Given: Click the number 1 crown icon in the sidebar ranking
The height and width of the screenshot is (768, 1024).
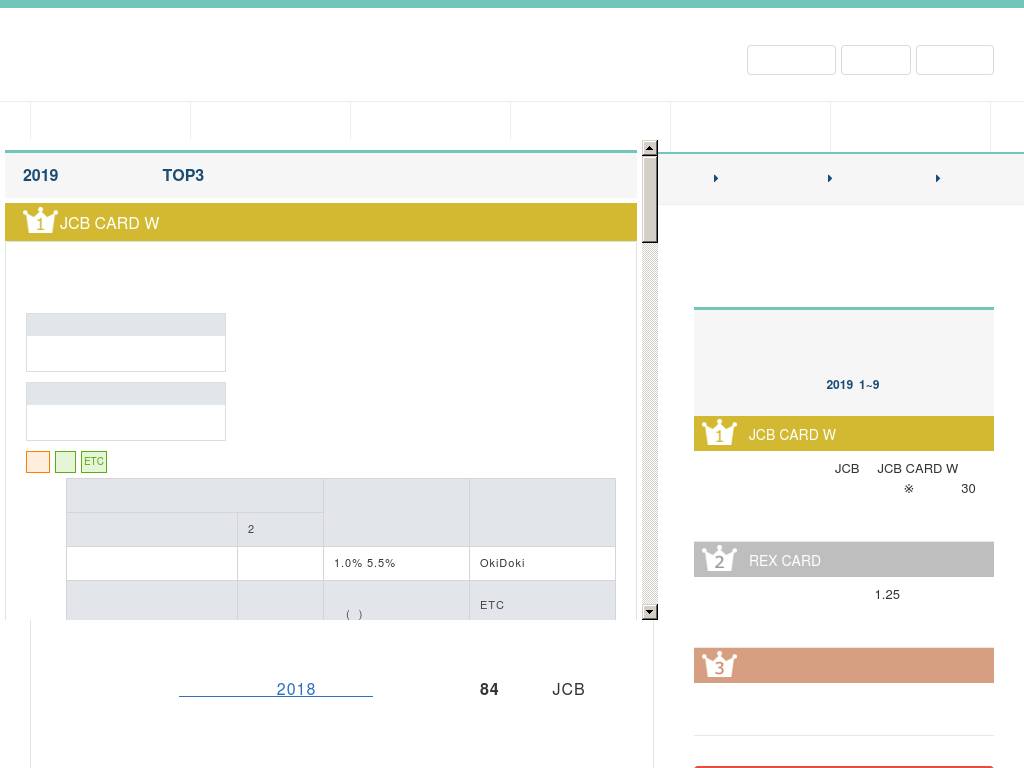Looking at the screenshot, I should pyautogui.click(x=719, y=433).
